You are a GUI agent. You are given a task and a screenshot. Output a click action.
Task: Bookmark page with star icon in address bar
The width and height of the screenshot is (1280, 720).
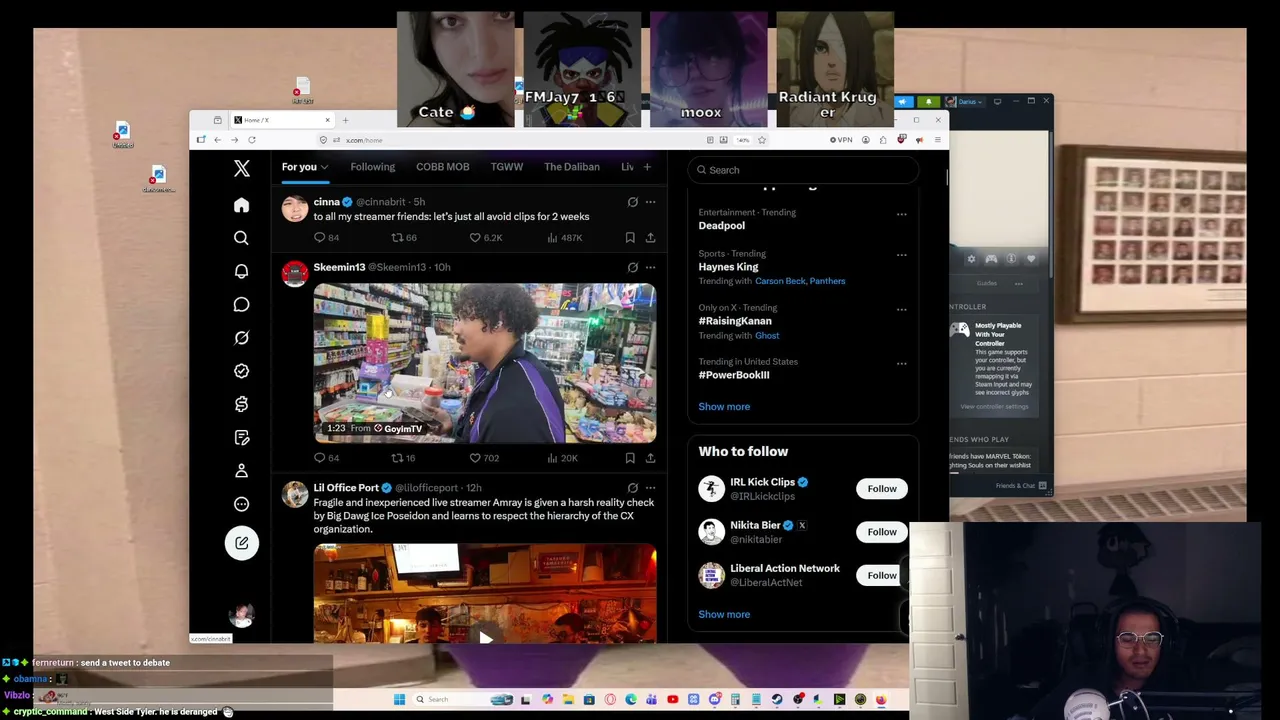coord(762,140)
